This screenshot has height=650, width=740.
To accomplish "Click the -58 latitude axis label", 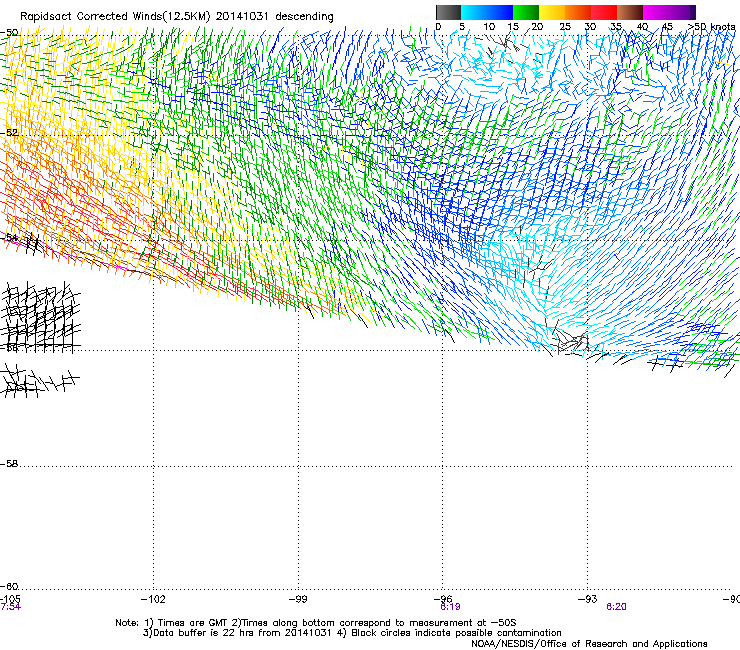I will pyautogui.click(x=9, y=464).
